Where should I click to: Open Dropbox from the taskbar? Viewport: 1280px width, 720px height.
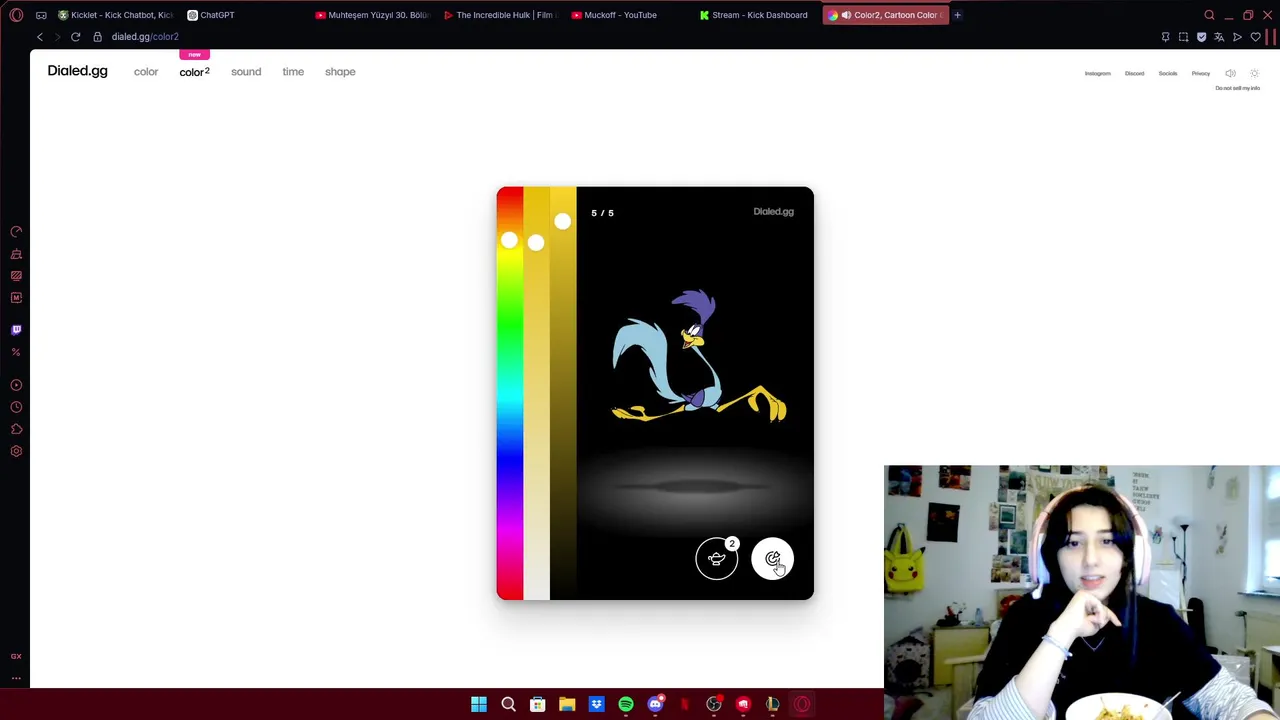pos(596,705)
